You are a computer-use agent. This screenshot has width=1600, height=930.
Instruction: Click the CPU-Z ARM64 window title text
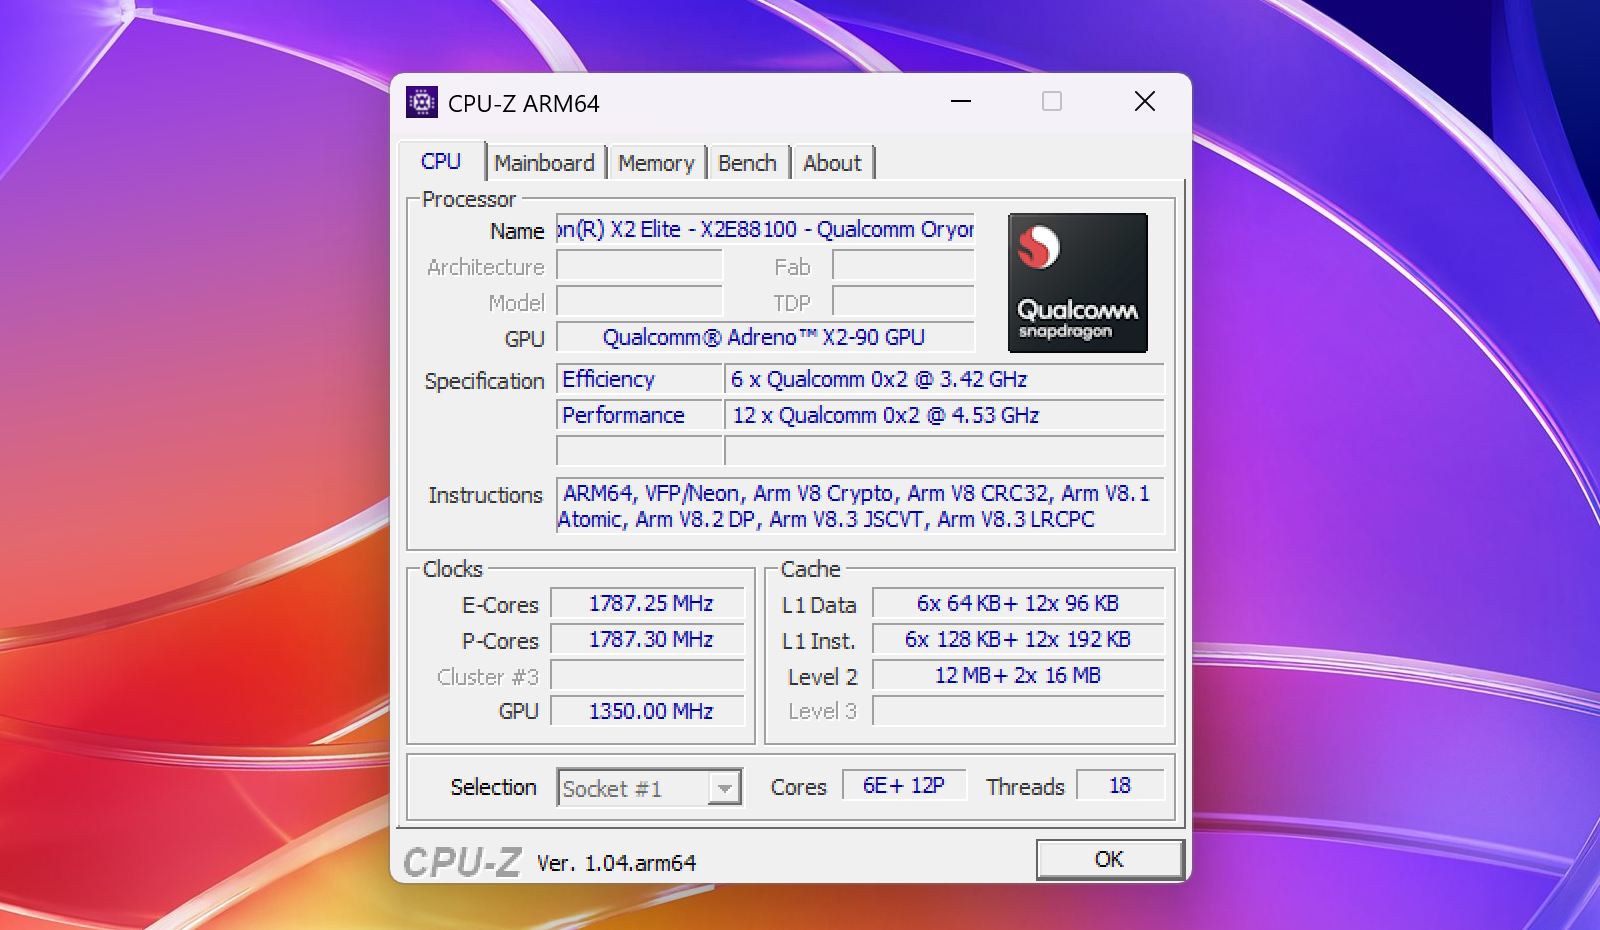click(x=524, y=104)
